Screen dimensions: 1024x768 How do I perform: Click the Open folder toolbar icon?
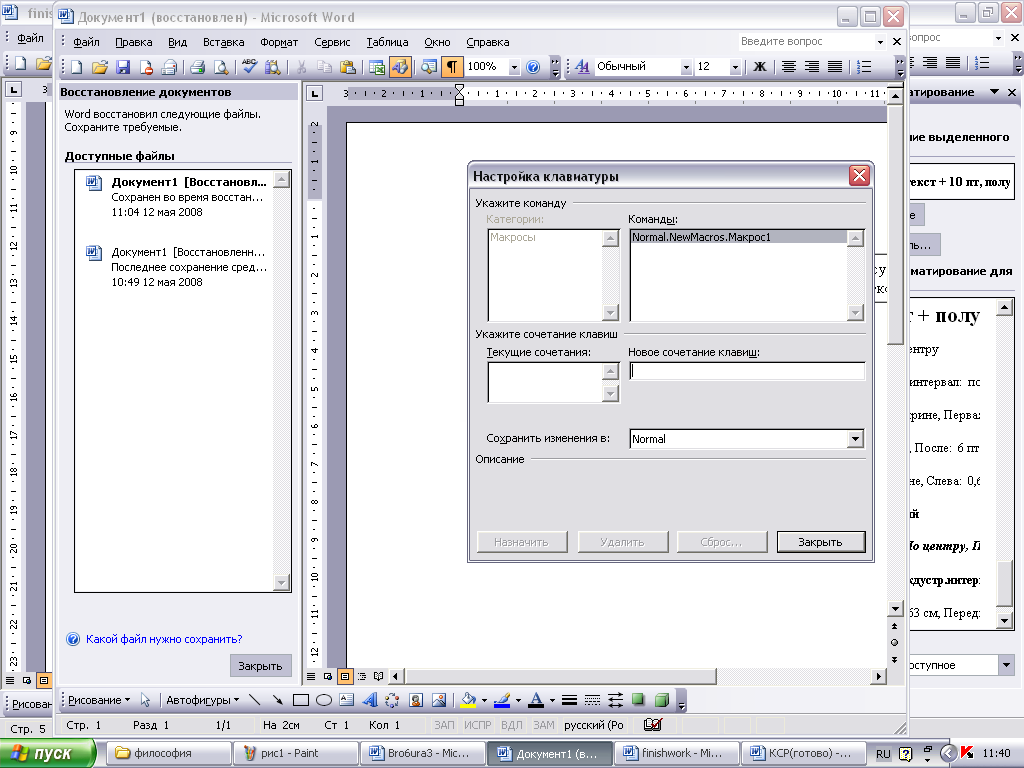100,67
